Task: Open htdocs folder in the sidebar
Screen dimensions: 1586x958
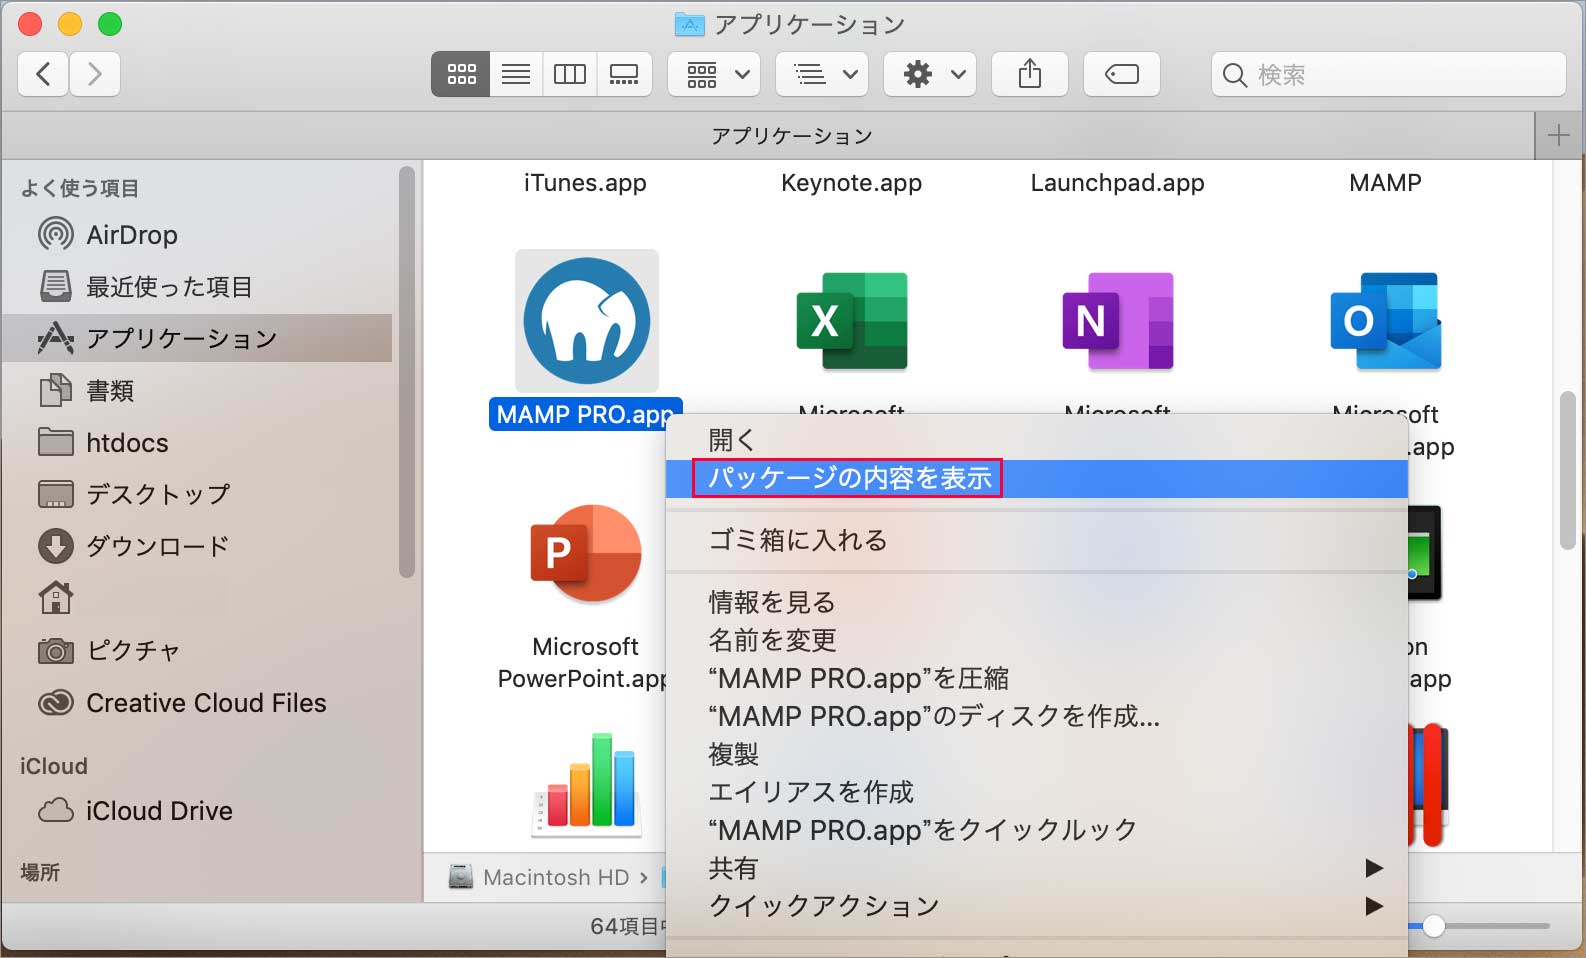Action: (198, 443)
